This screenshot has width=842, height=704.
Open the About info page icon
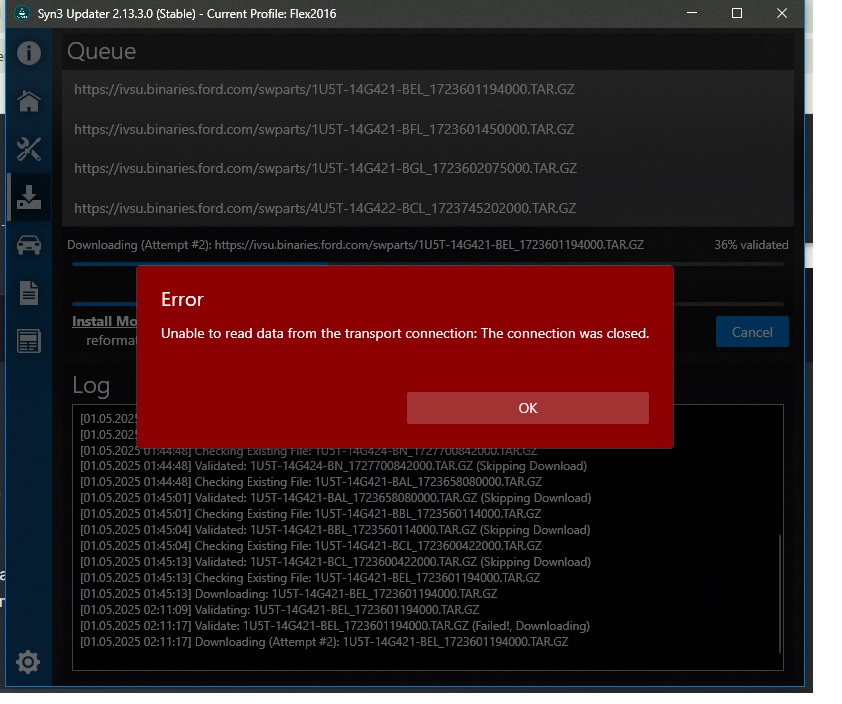pos(28,53)
